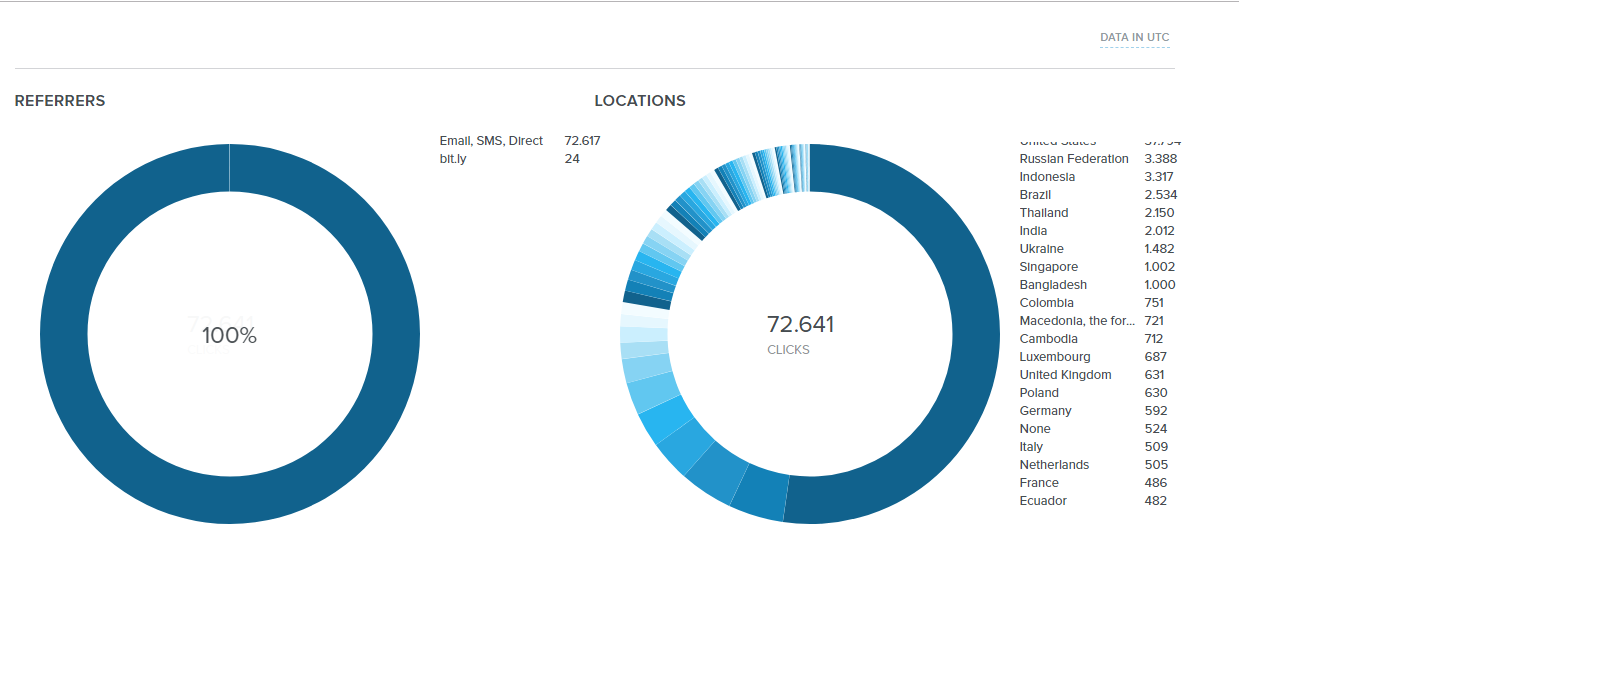Click the None location entry
Screen dimensions: 1600x696
1034,429
